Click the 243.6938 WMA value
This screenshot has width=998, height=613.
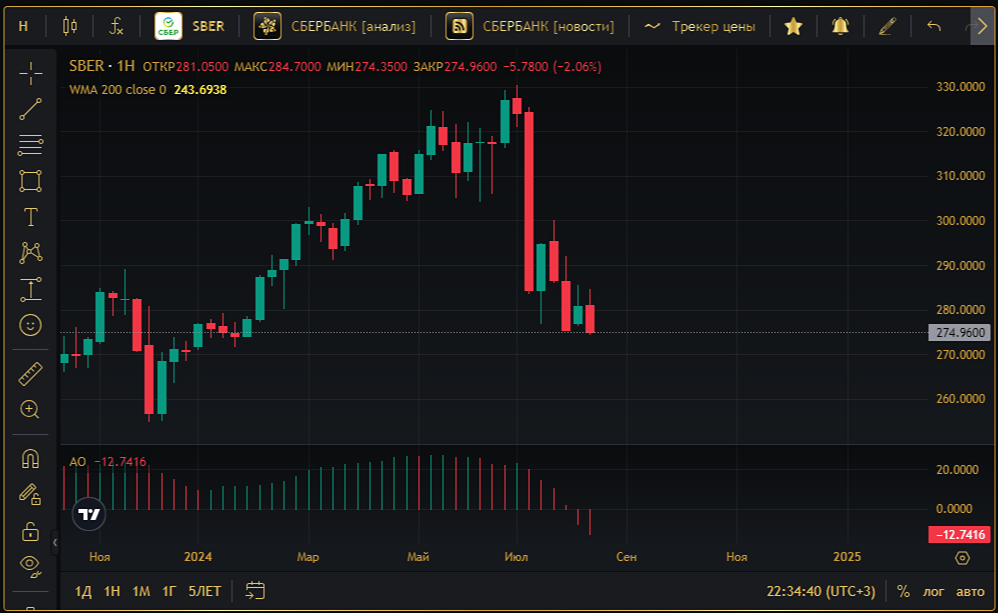(x=200, y=90)
